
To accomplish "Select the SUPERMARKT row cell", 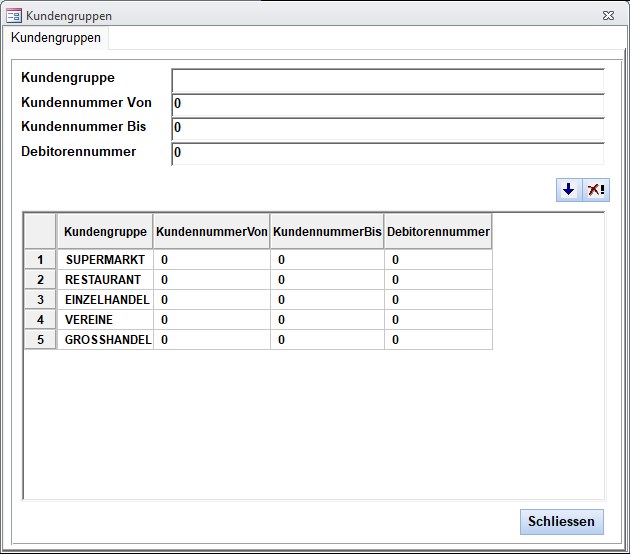I will click(x=105, y=260).
